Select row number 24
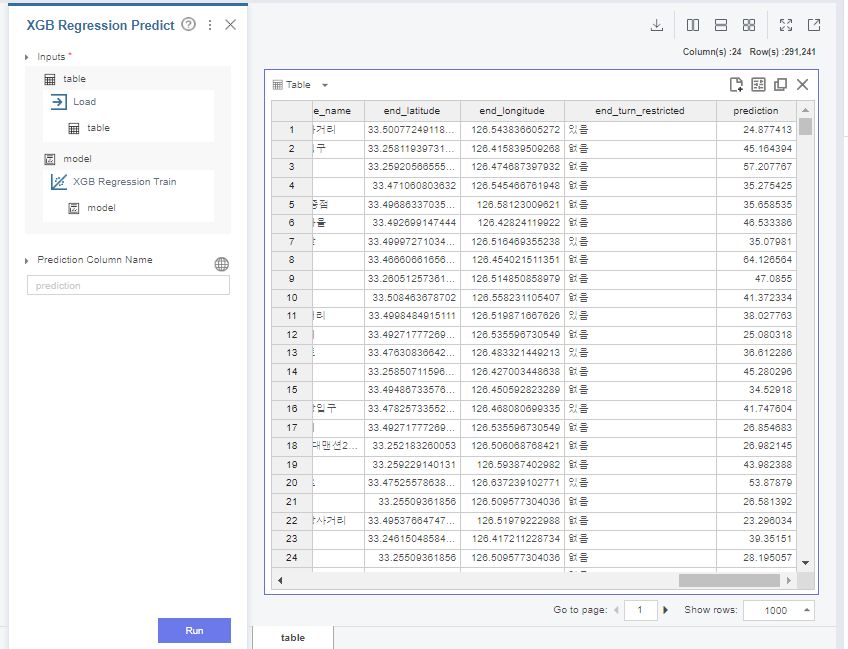This screenshot has width=848, height=649. (x=292, y=558)
